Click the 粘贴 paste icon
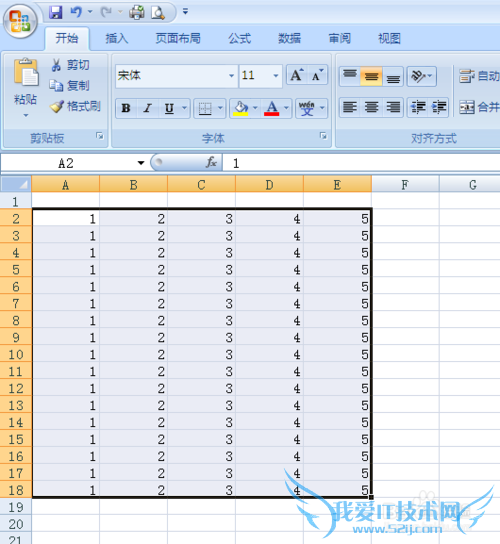The width and height of the screenshot is (500, 544). coord(26,72)
